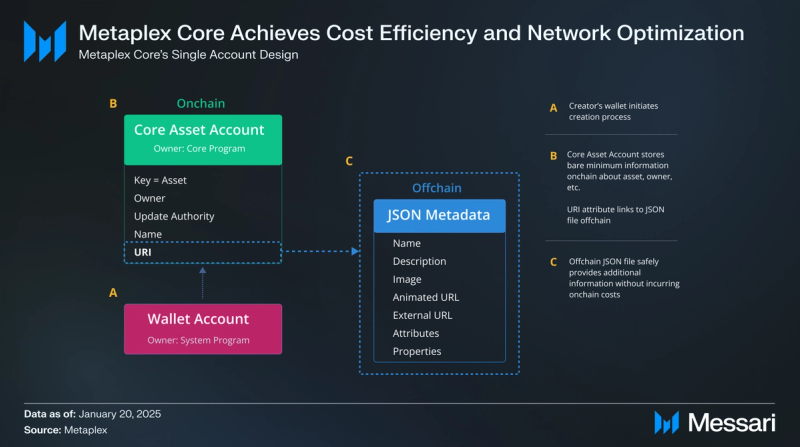Click the highlighted 'URI' row
Screen dimensions: 800x447
203,253
